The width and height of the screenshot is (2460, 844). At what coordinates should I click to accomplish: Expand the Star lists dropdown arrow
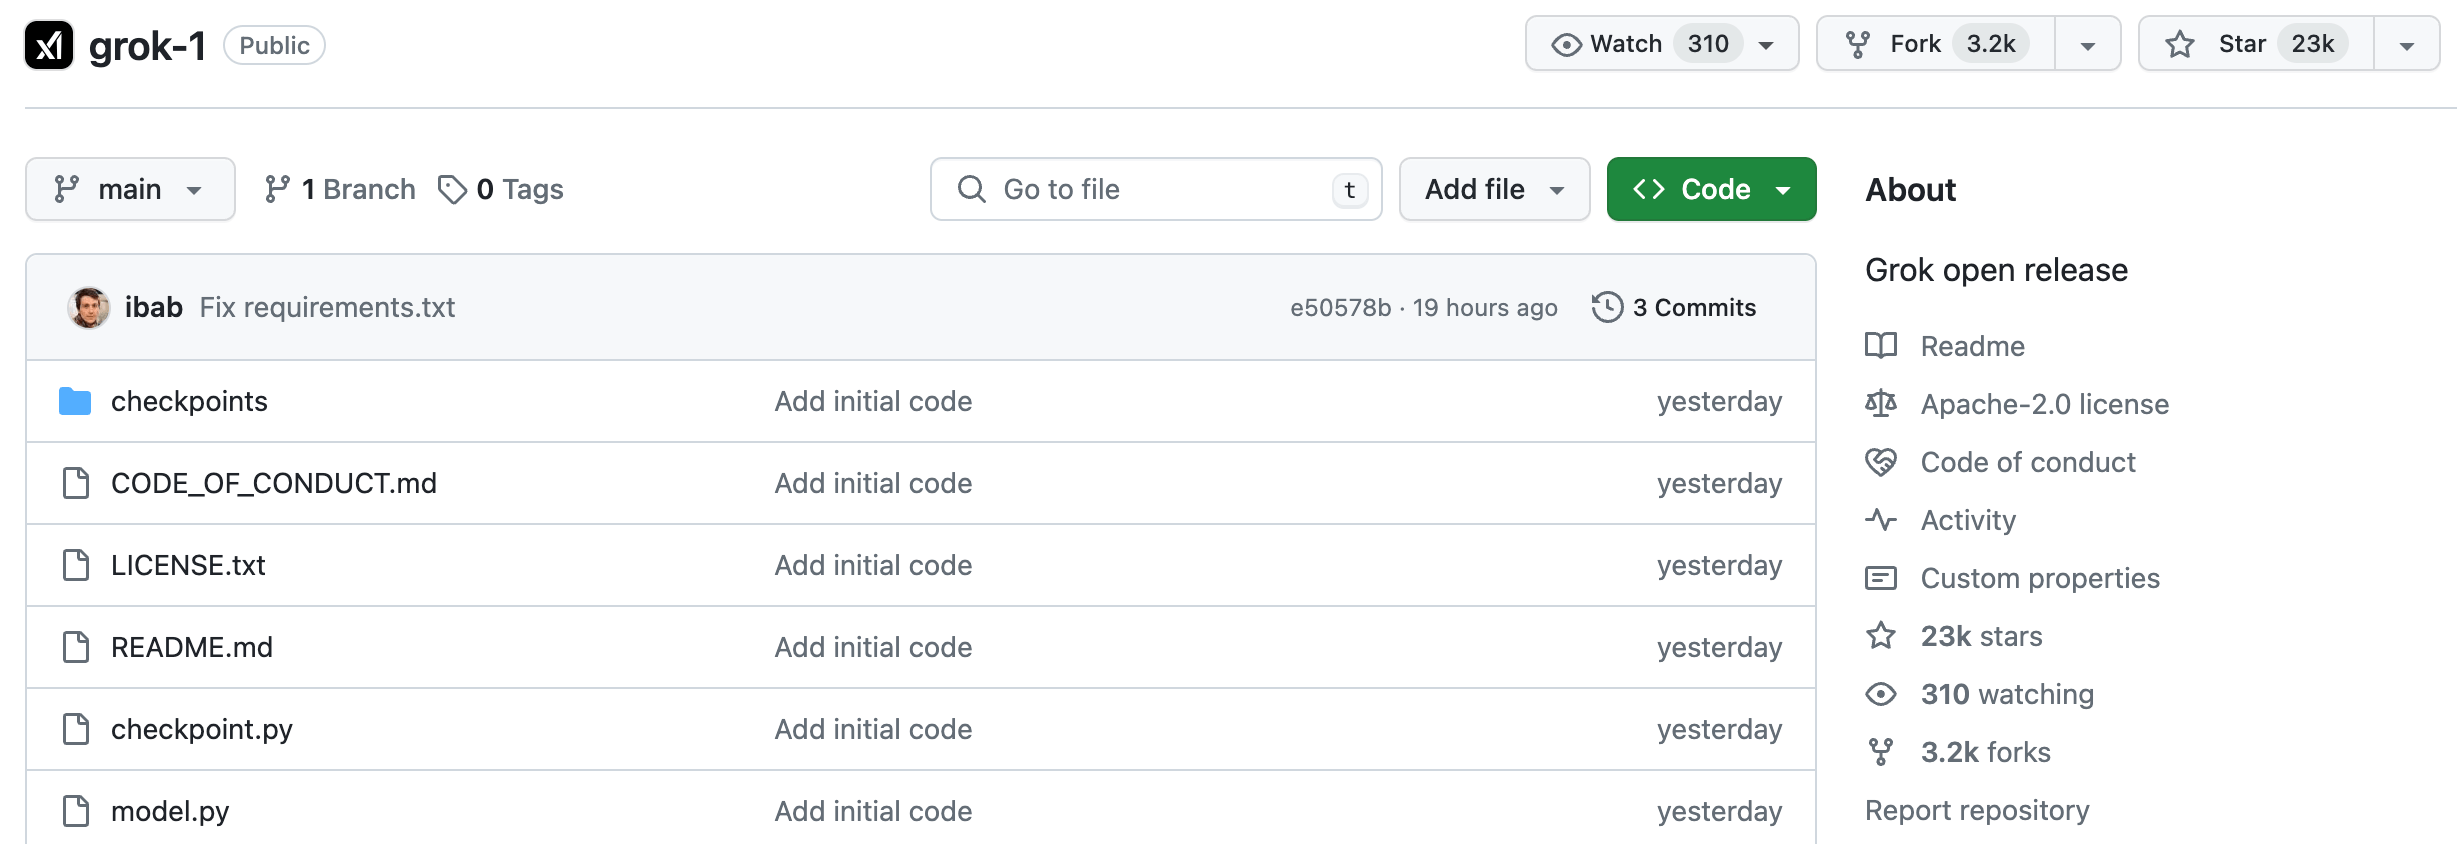(2406, 45)
